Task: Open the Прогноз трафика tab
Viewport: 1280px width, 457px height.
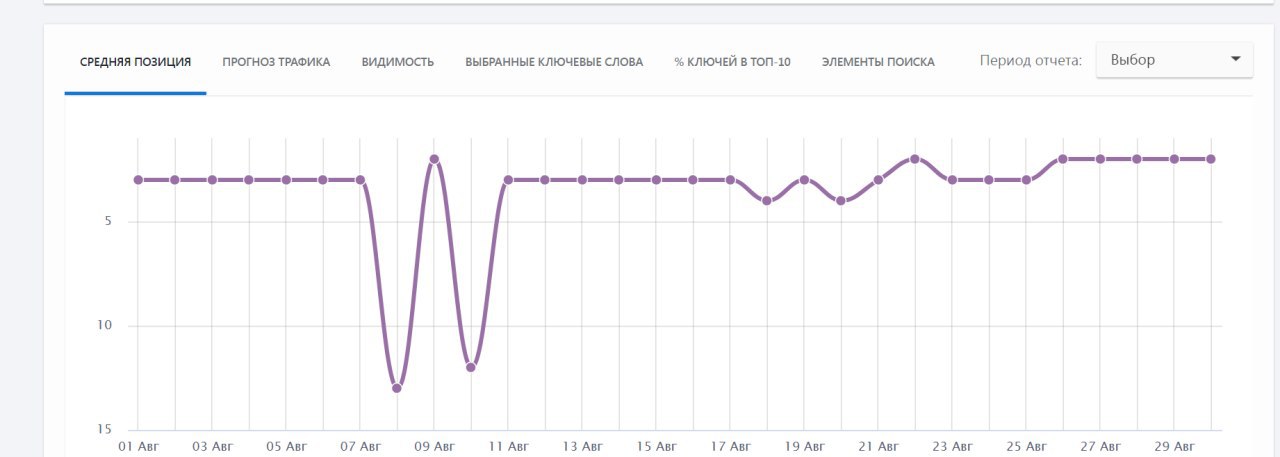Action: 276,62
